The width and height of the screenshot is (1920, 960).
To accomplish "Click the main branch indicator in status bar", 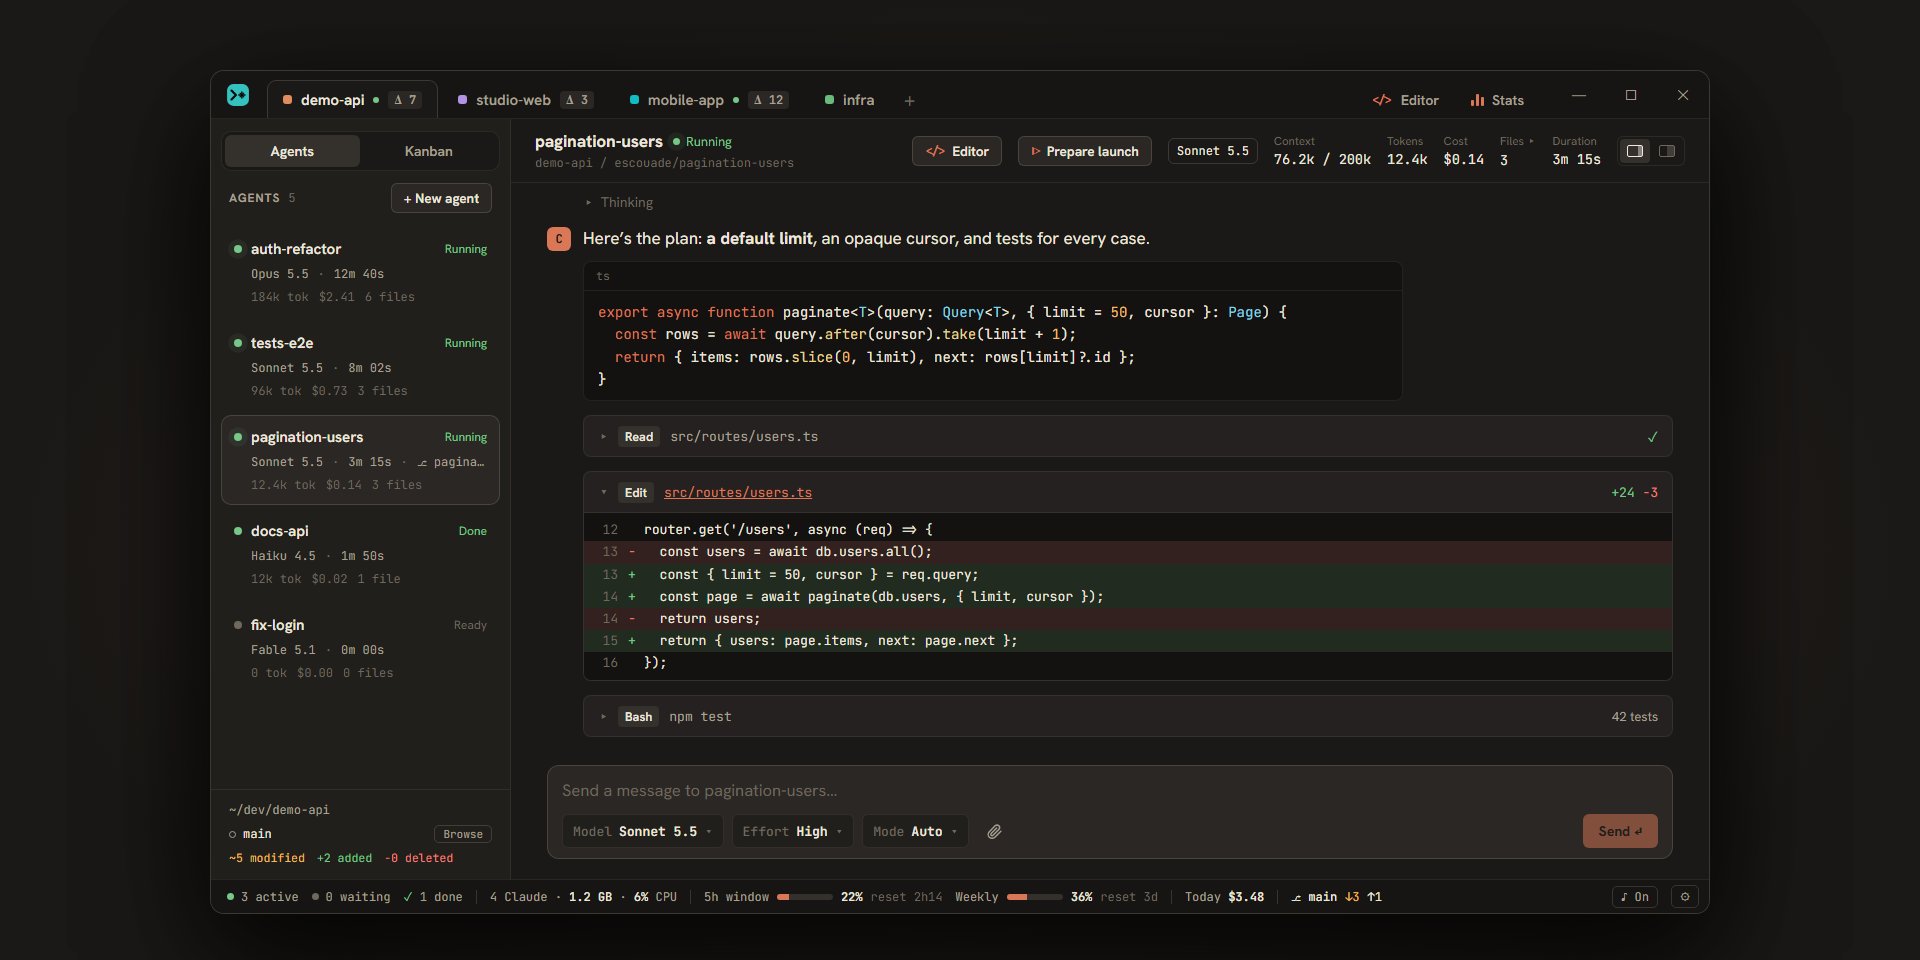I will pos(1336,897).
